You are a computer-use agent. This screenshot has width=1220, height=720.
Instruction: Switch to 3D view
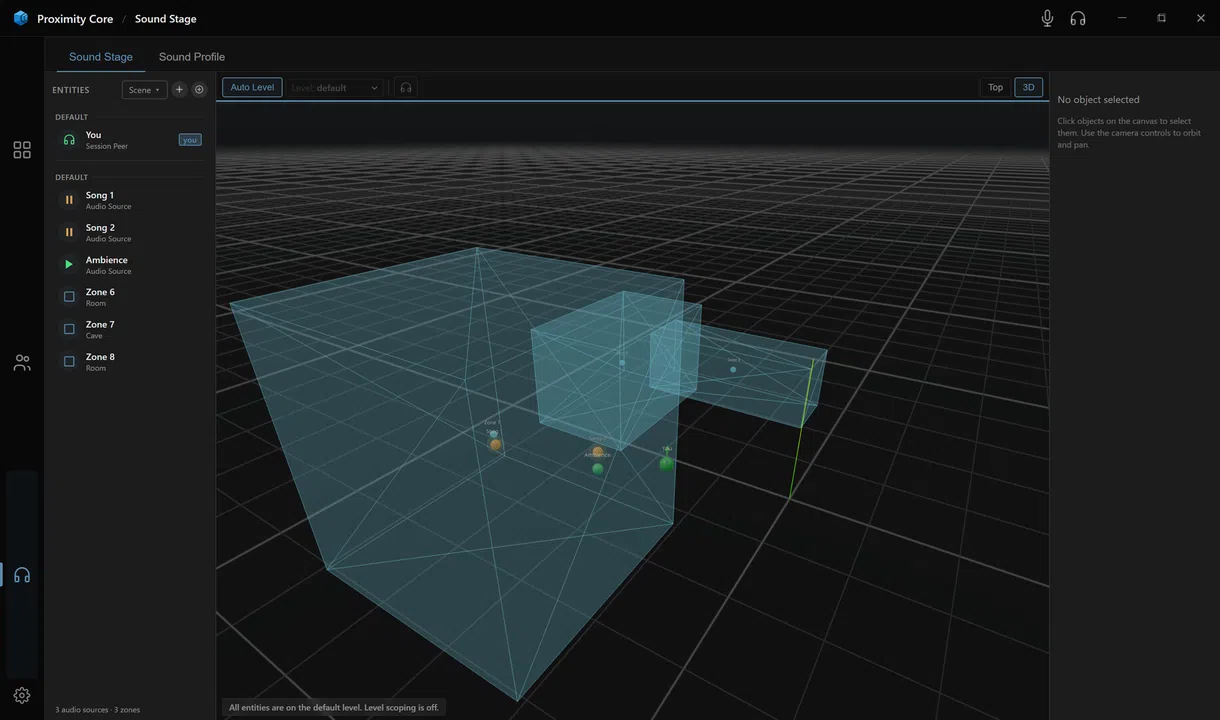1028,88
